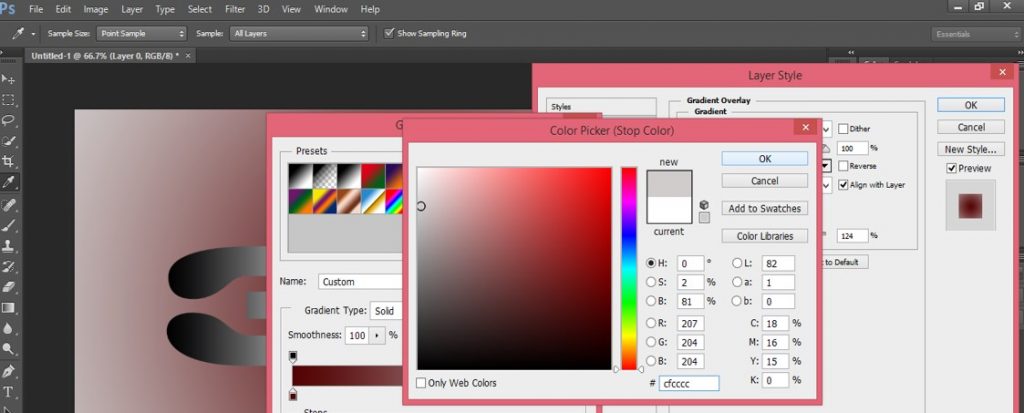This screenshot has width=1024, height=413.
Task: Close the Layer Style dialog
Action: click(x=1001, y=71)
